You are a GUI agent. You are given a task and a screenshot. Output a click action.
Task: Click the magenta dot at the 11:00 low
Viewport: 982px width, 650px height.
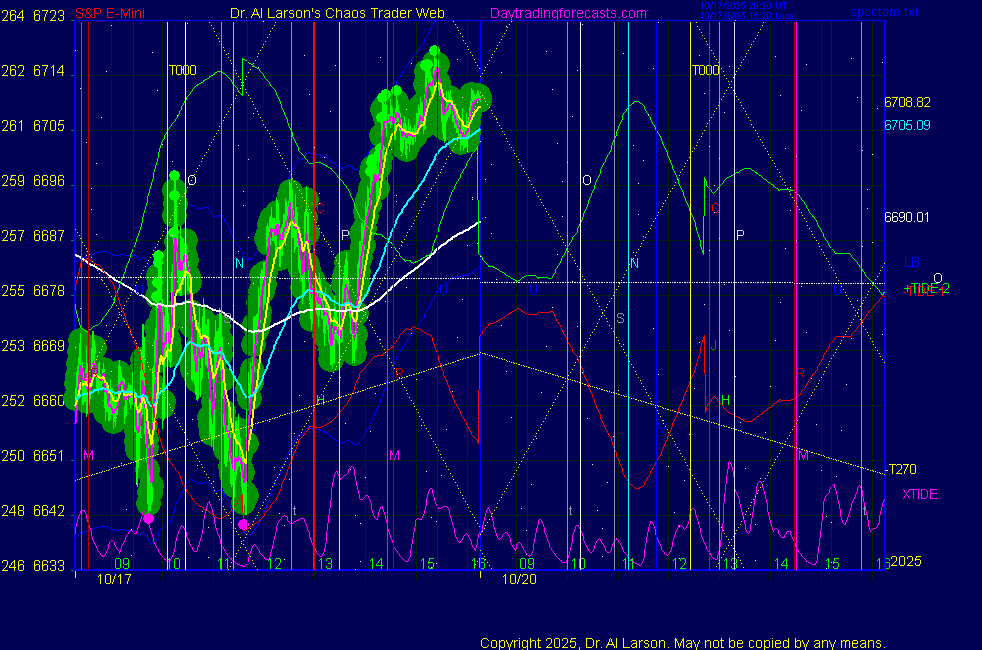point(243,523)
